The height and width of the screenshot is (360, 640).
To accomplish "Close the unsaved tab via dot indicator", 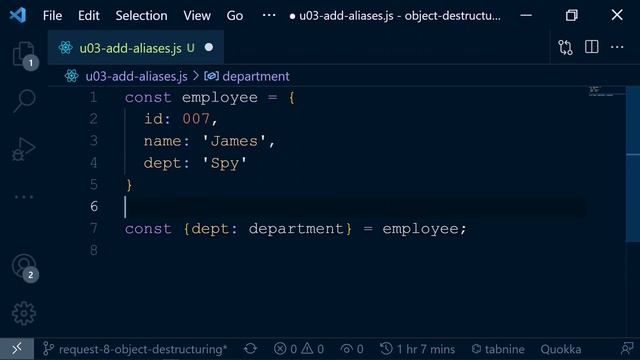I will pyautogui.click(x=209, y=47).
